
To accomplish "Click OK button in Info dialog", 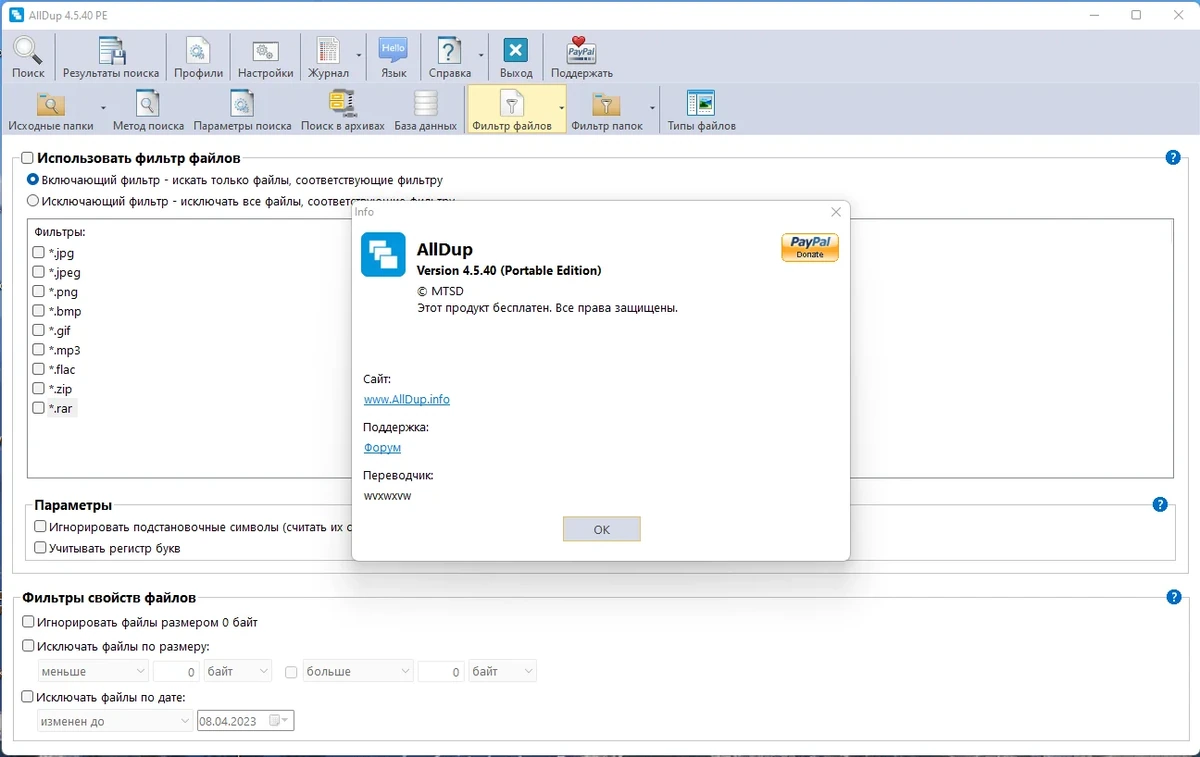I will tap(602, 529).
